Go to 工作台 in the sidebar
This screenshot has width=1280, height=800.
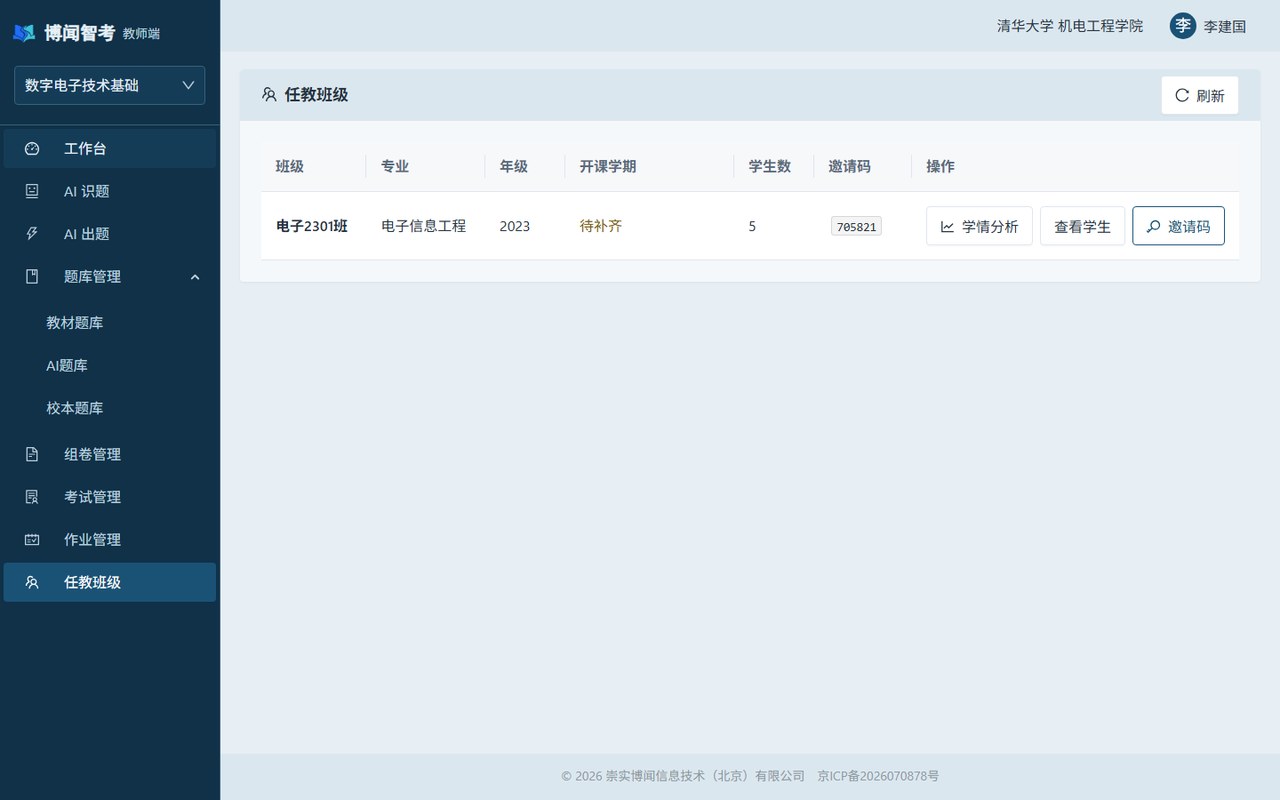(110, 149)
